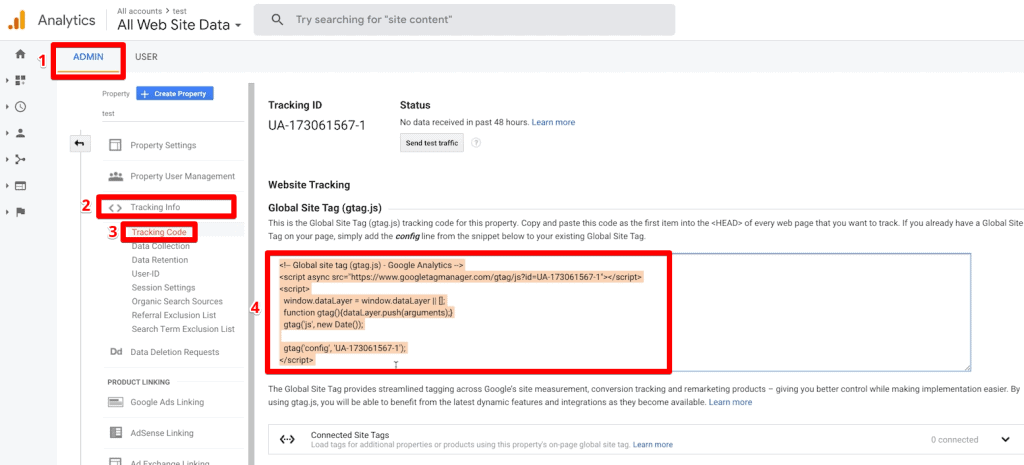Open Tracking Code in the Tracking Info submenu

pyautogui.click(x=159, y=232)
